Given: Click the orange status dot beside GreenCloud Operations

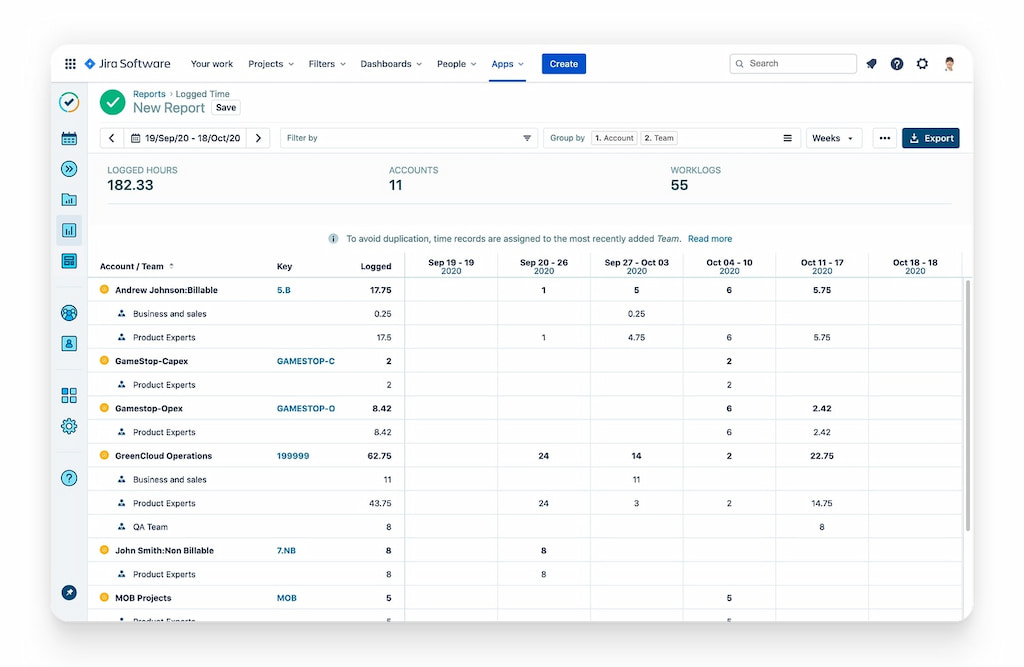Looking at the screenshot, I should 104,455.
